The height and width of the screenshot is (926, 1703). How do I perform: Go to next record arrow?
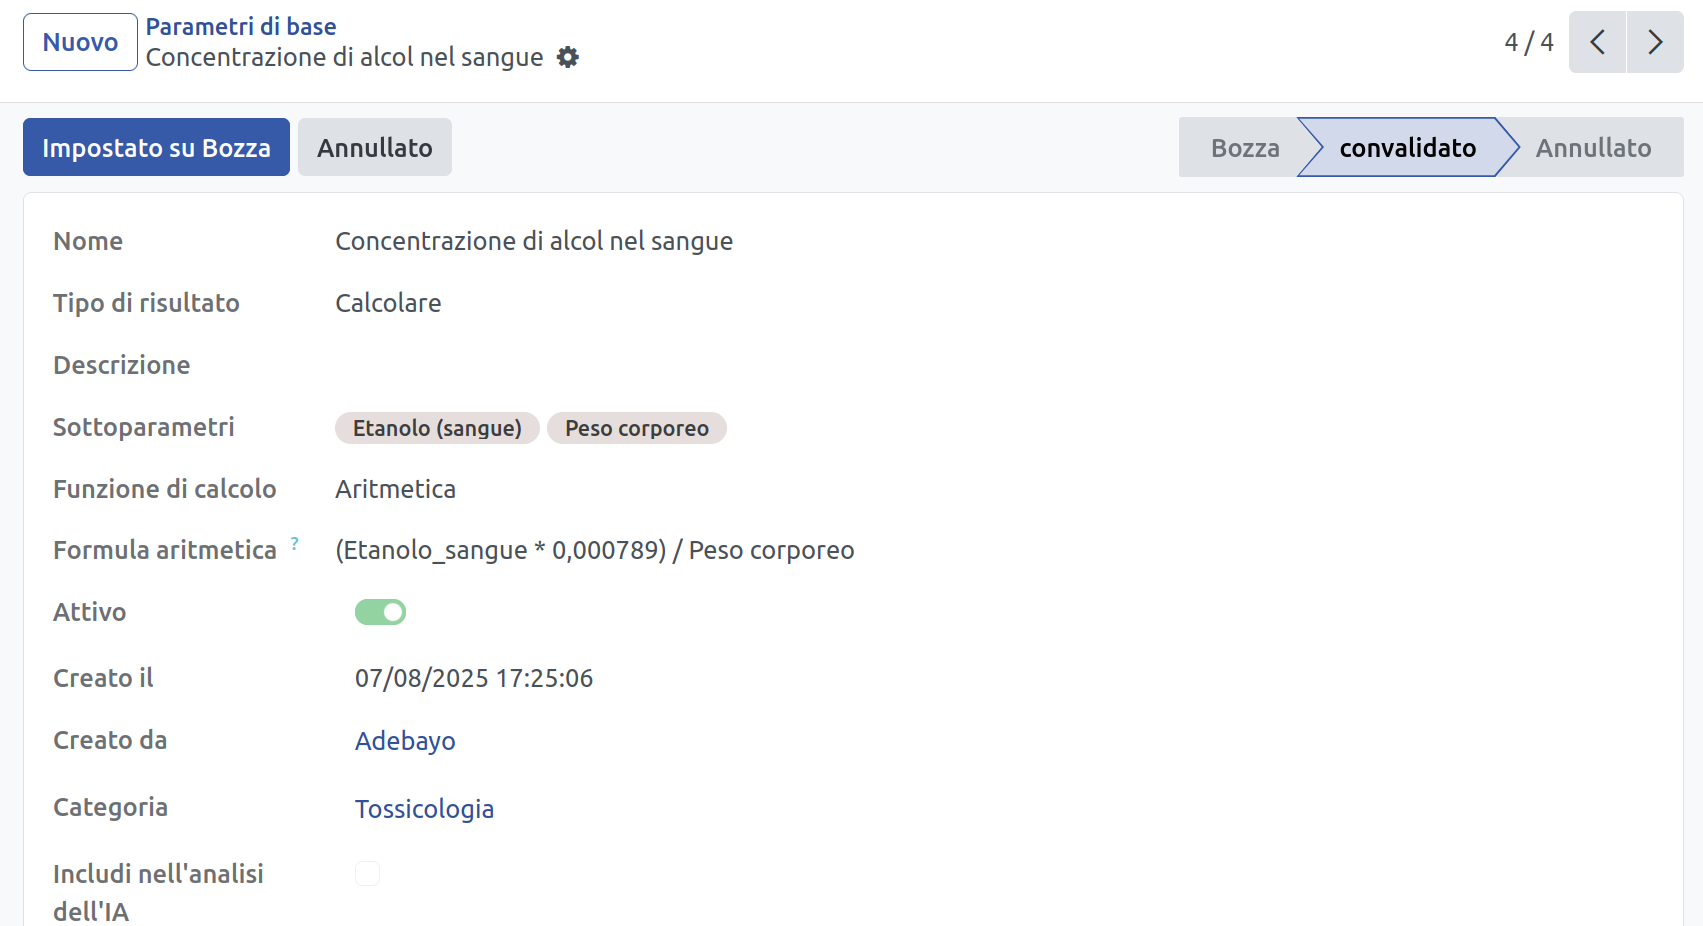[1655, 42]
